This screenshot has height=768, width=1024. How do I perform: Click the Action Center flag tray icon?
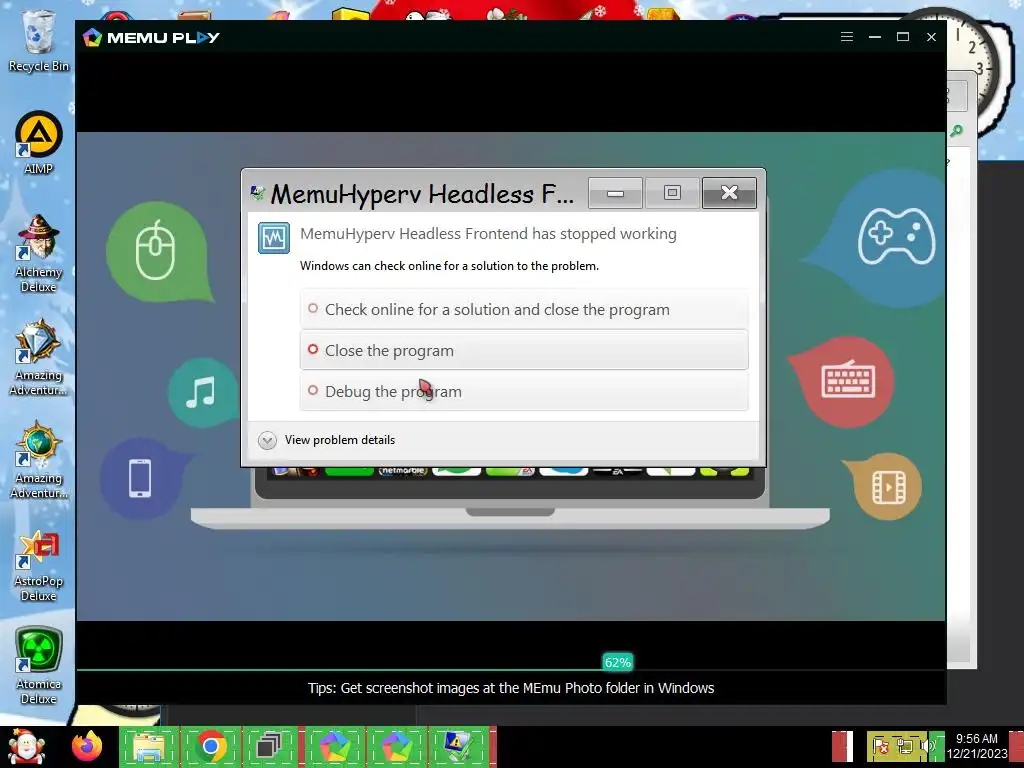click(x=880, y=746)
